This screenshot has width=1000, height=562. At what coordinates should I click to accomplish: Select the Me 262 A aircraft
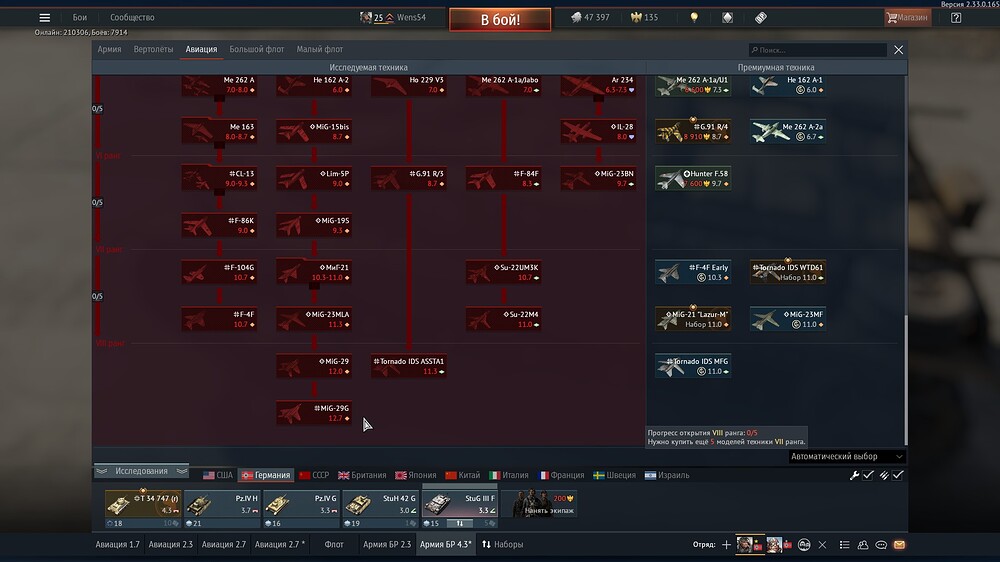219,85
